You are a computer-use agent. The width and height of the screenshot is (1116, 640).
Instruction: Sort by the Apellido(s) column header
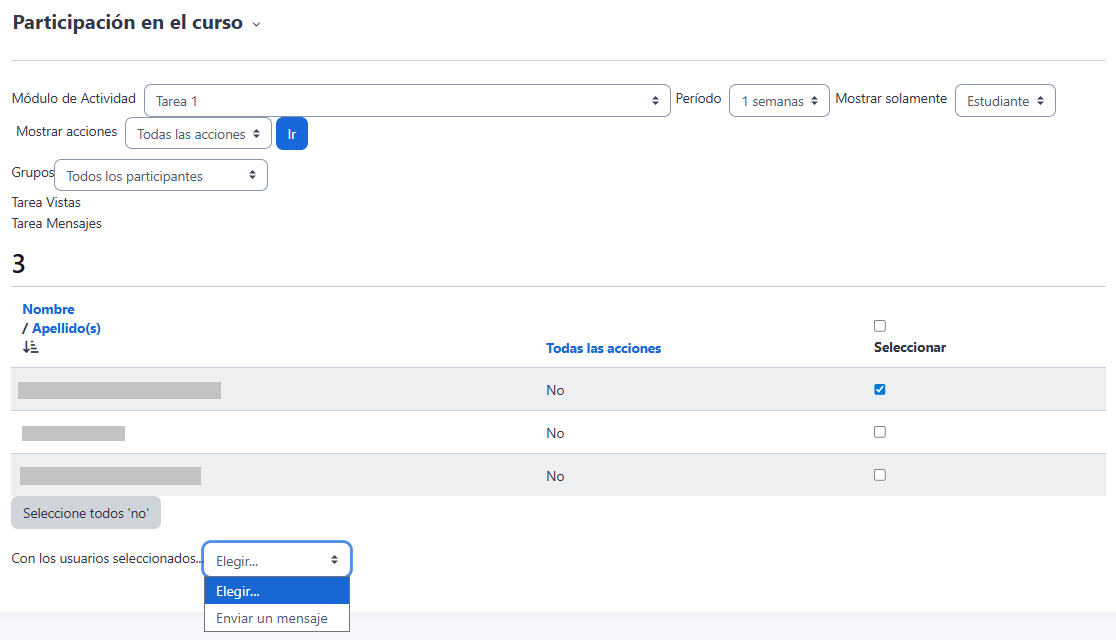point(66,328)
